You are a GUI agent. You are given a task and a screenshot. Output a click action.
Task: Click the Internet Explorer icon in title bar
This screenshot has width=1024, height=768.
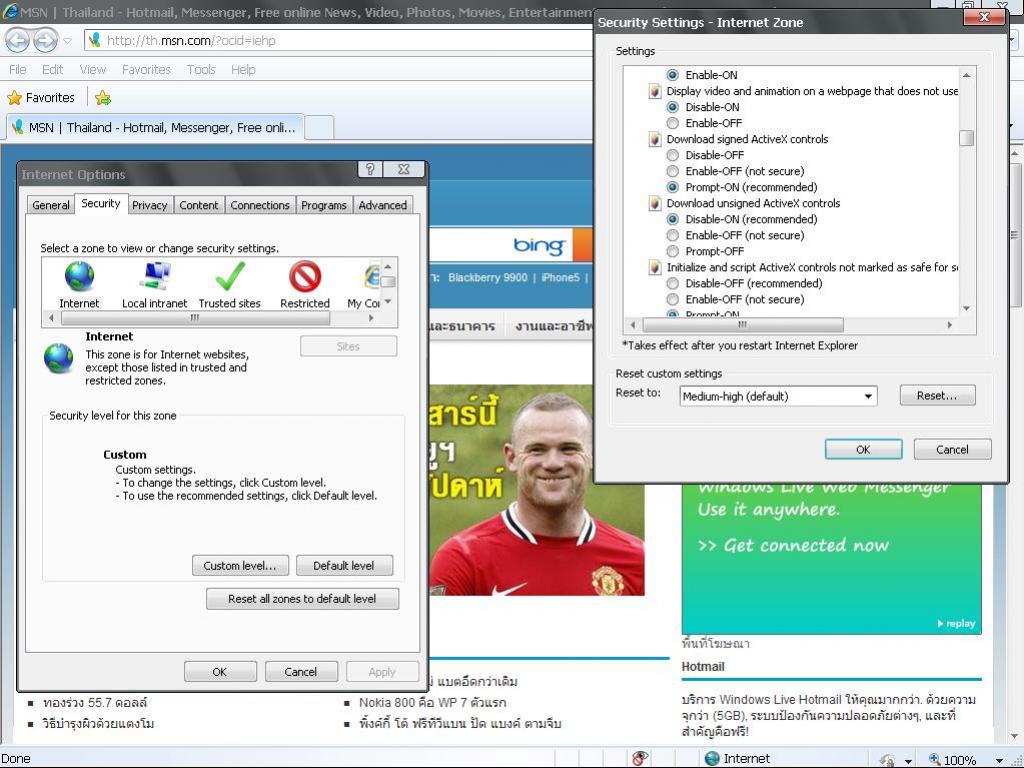click(10, 11)
